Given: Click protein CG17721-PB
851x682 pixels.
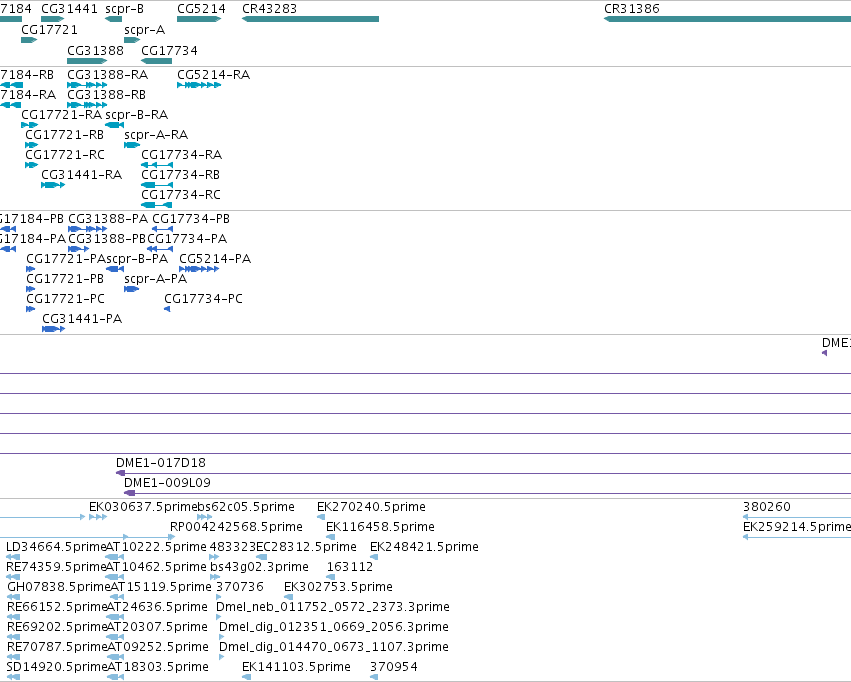Looking at the screenshot, I should point(30,289).
